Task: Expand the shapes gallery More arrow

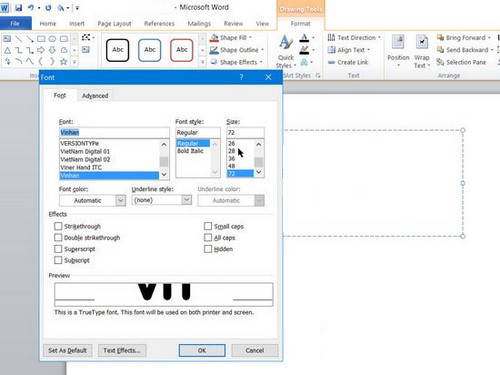Action: click(74, 62)
